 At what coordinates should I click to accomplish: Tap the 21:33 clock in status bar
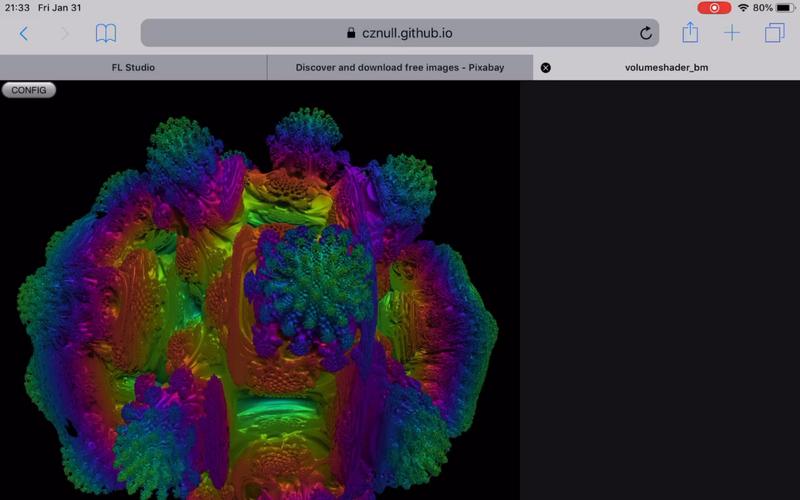point(17,8)
